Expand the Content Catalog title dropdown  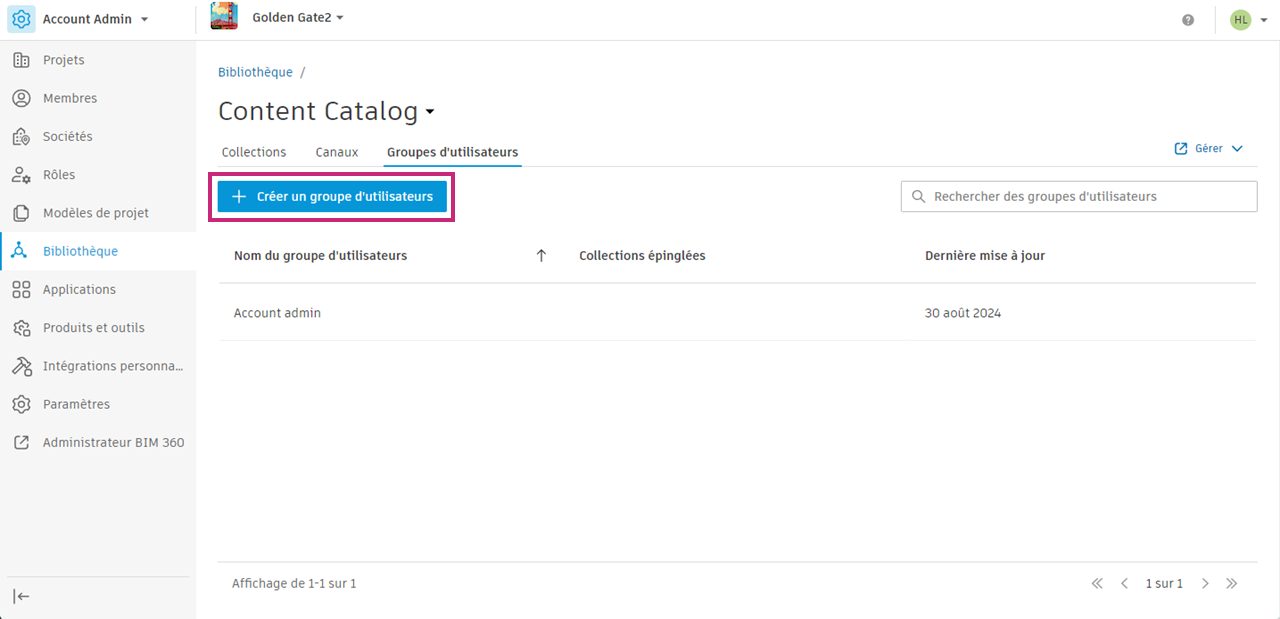tap(430, 112)
